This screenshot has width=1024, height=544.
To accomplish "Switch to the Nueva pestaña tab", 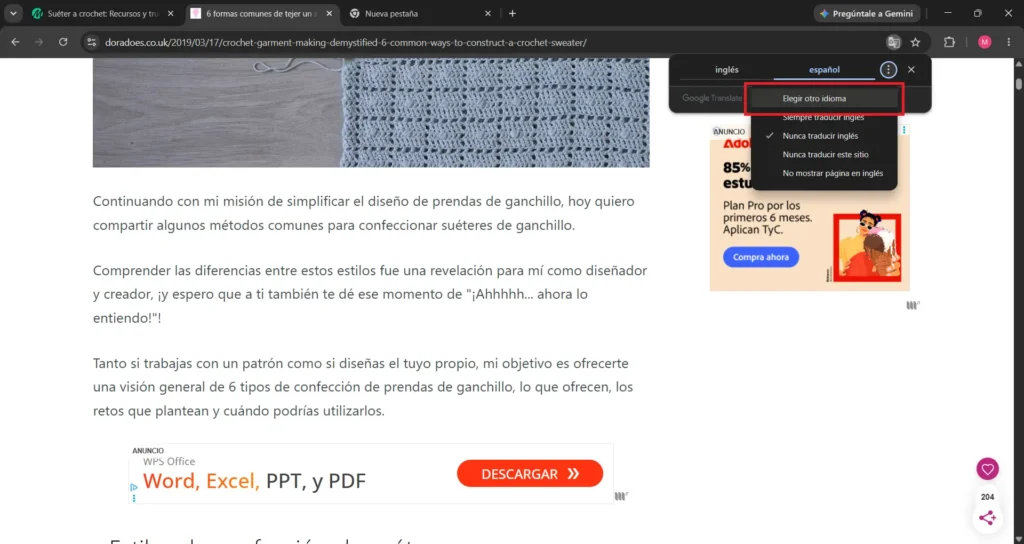I will [419, 13].
